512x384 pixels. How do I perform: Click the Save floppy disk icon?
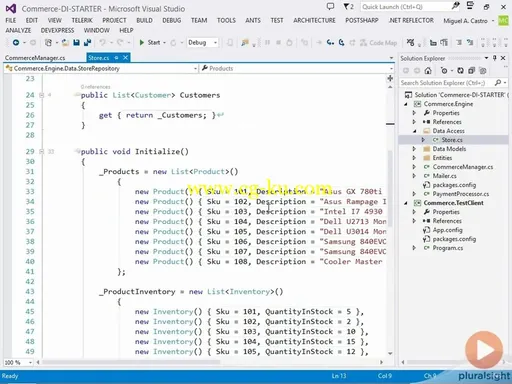click(76, 43)
